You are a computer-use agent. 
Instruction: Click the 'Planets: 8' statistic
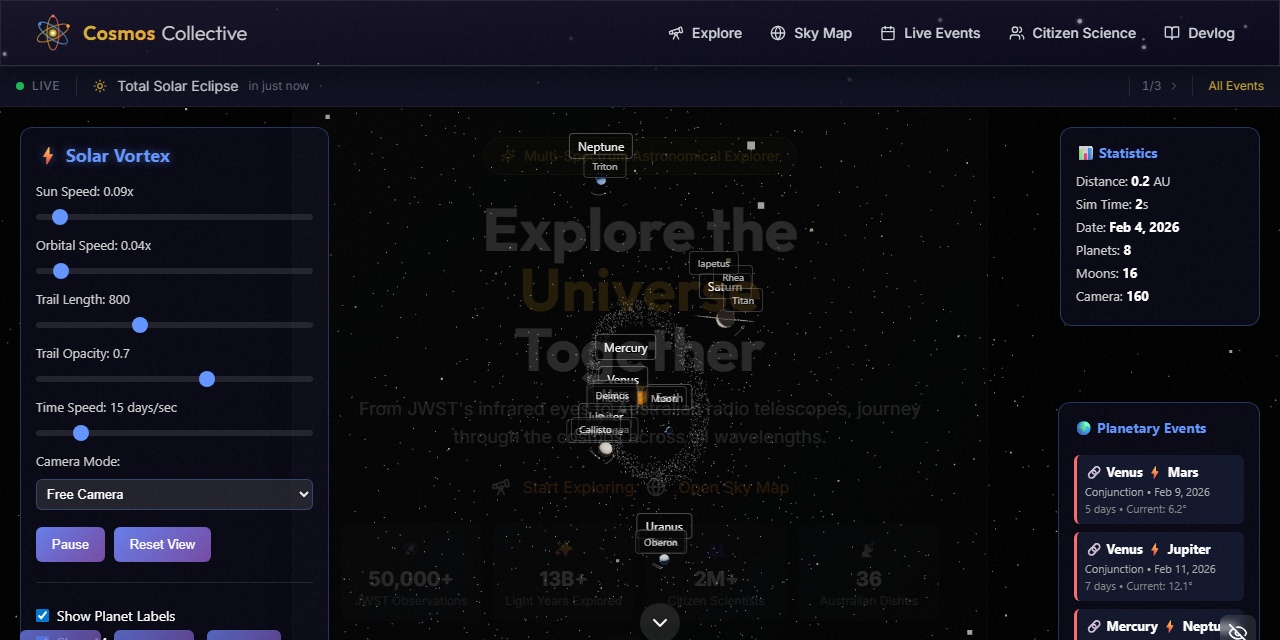pyautogui.click(x=1104, y=250)
